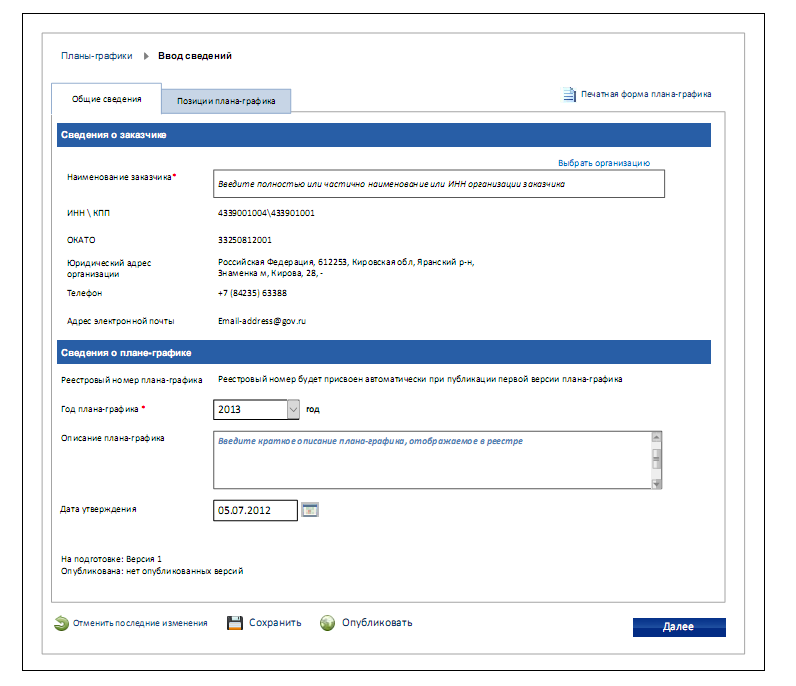Image resolution: width=796 pixels, height=686 pixels.
Task: Click the Телефон label
Action: 84,293
